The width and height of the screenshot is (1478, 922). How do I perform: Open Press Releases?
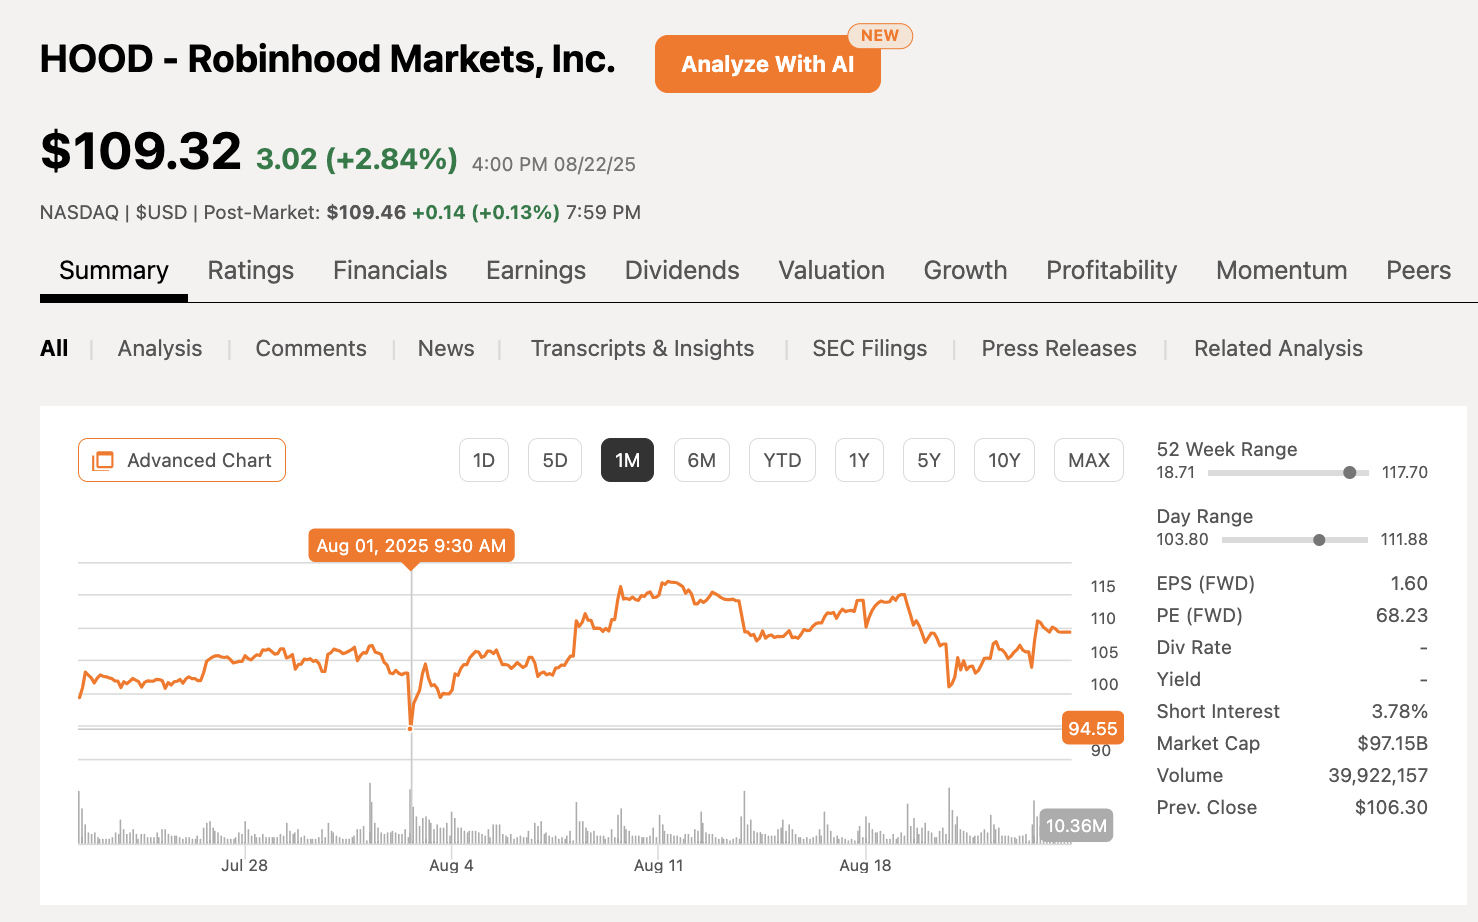click(x=1058, y=348)
